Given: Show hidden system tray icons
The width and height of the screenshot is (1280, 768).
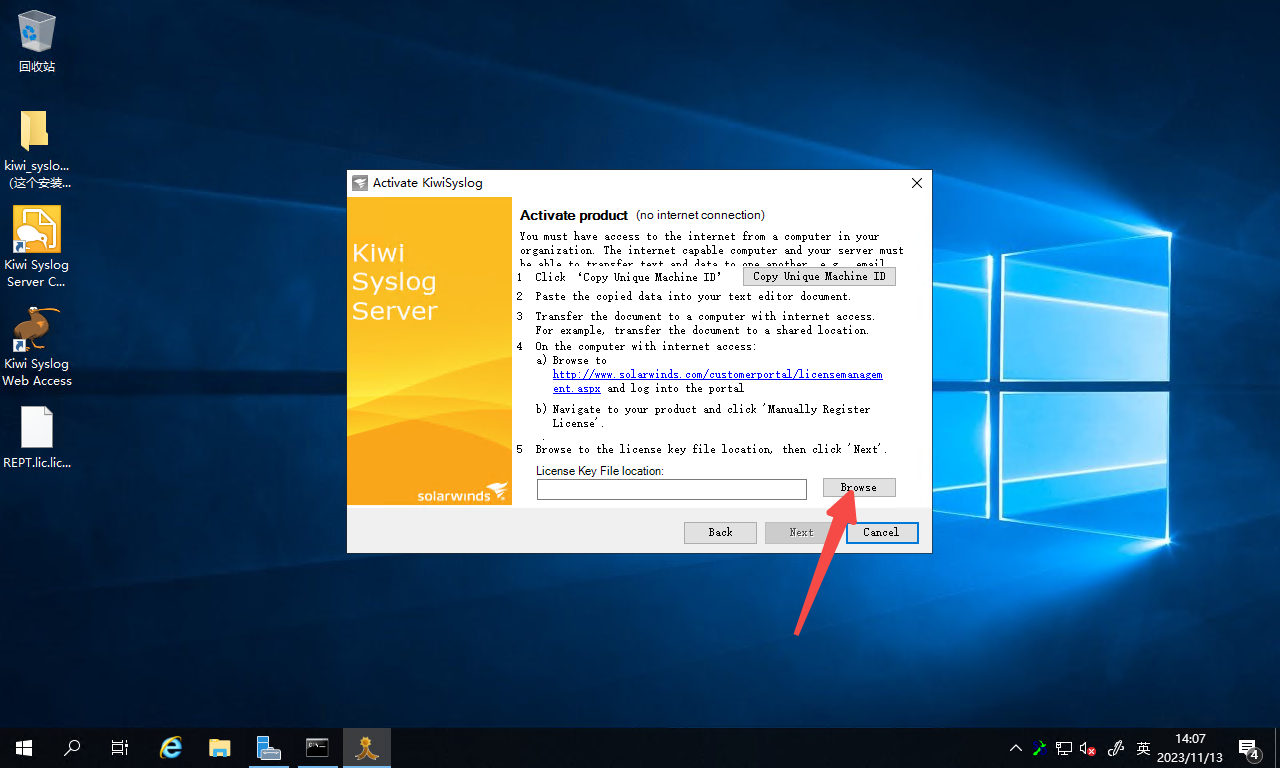Looking at the screenshot, I should 1016,748.
